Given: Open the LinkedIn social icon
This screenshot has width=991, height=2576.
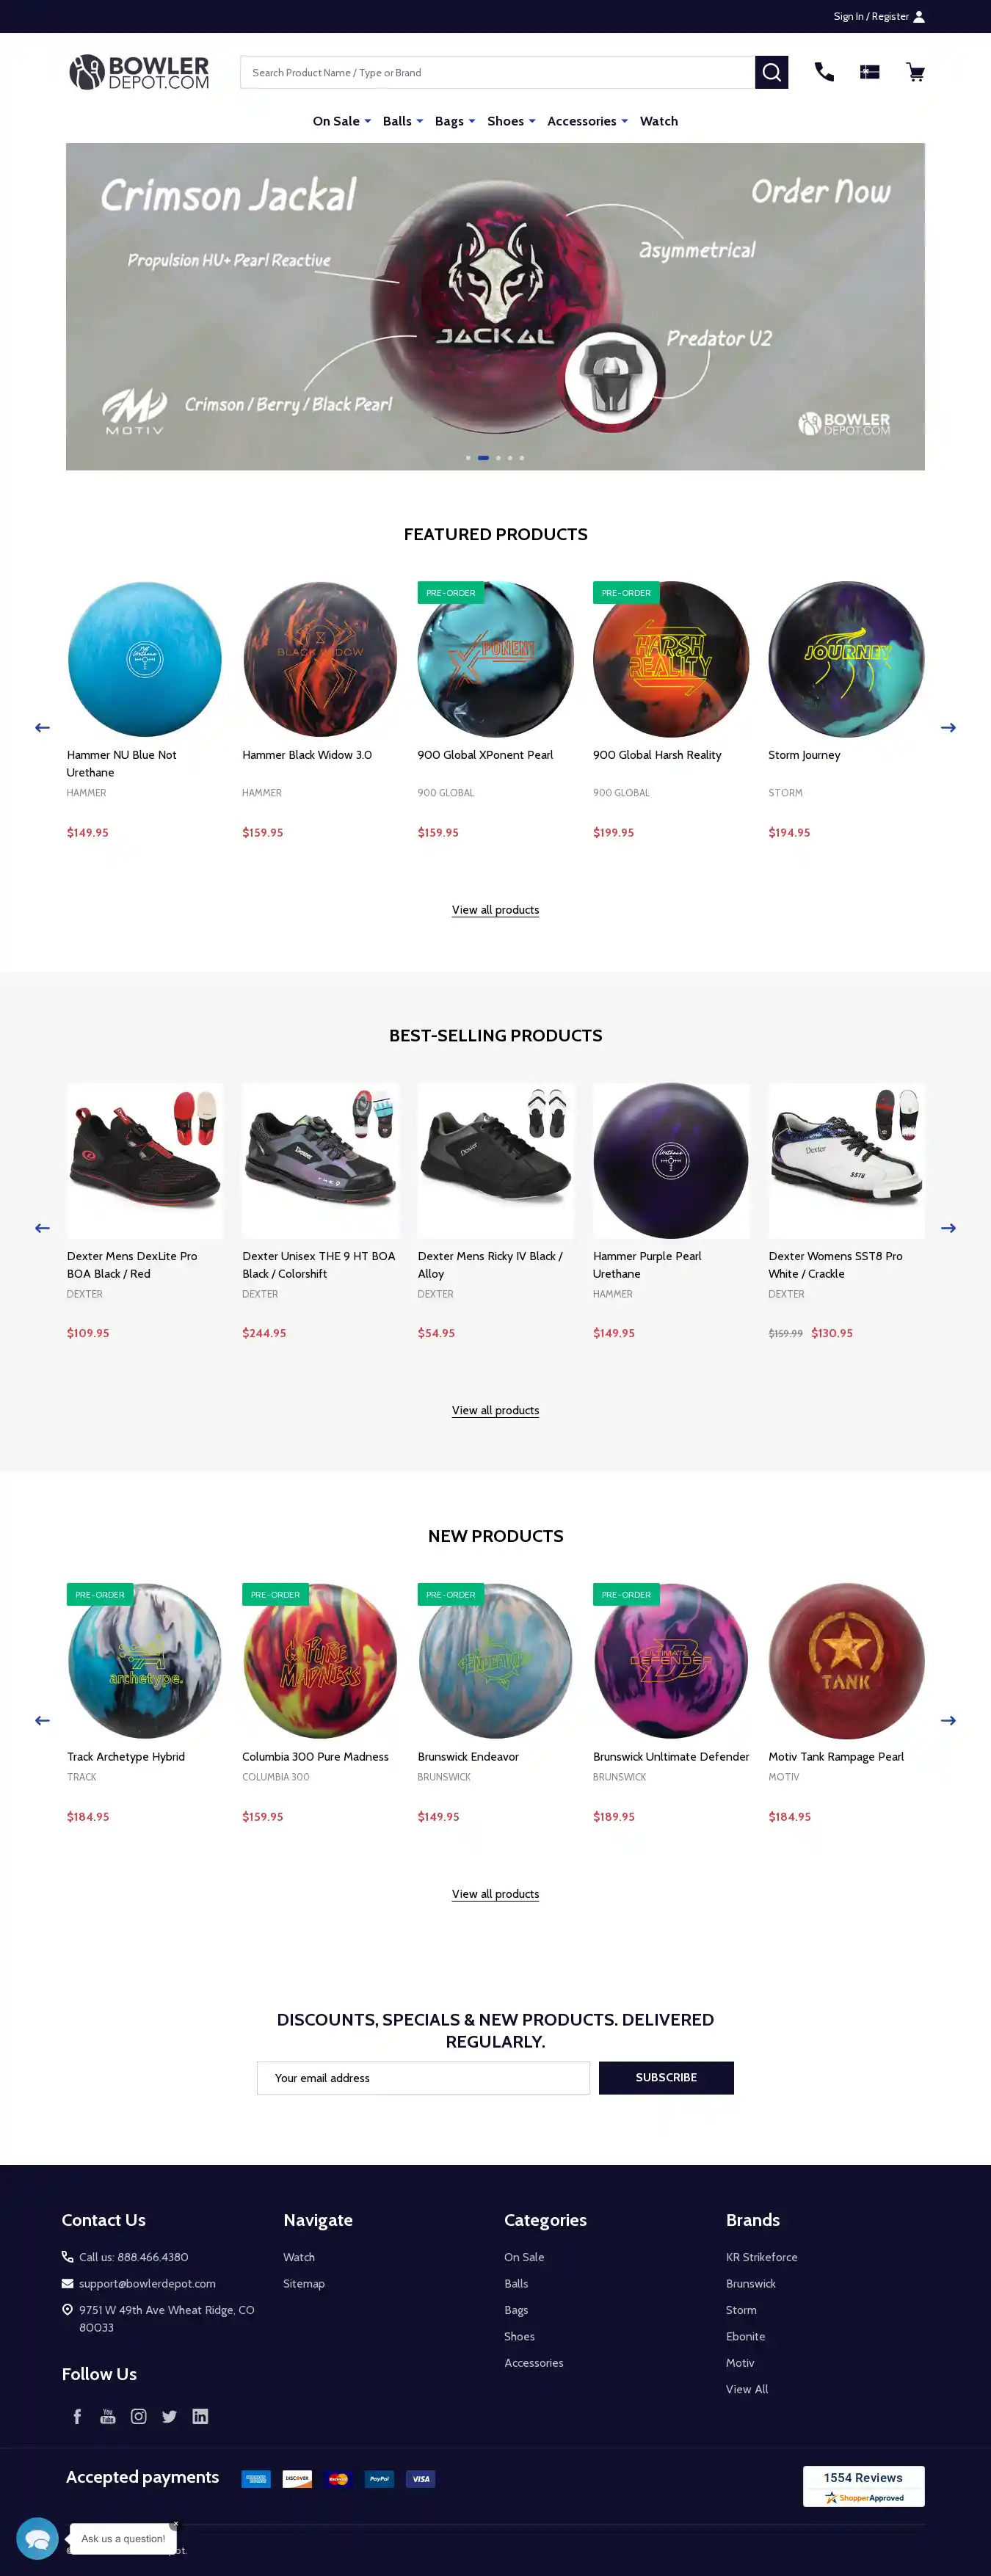Looking at the screenshot, I should click(x=200, y=2416).
